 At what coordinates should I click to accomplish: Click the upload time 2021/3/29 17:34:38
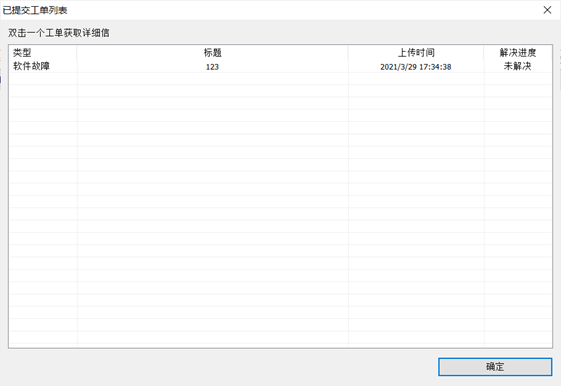[416, 67]
